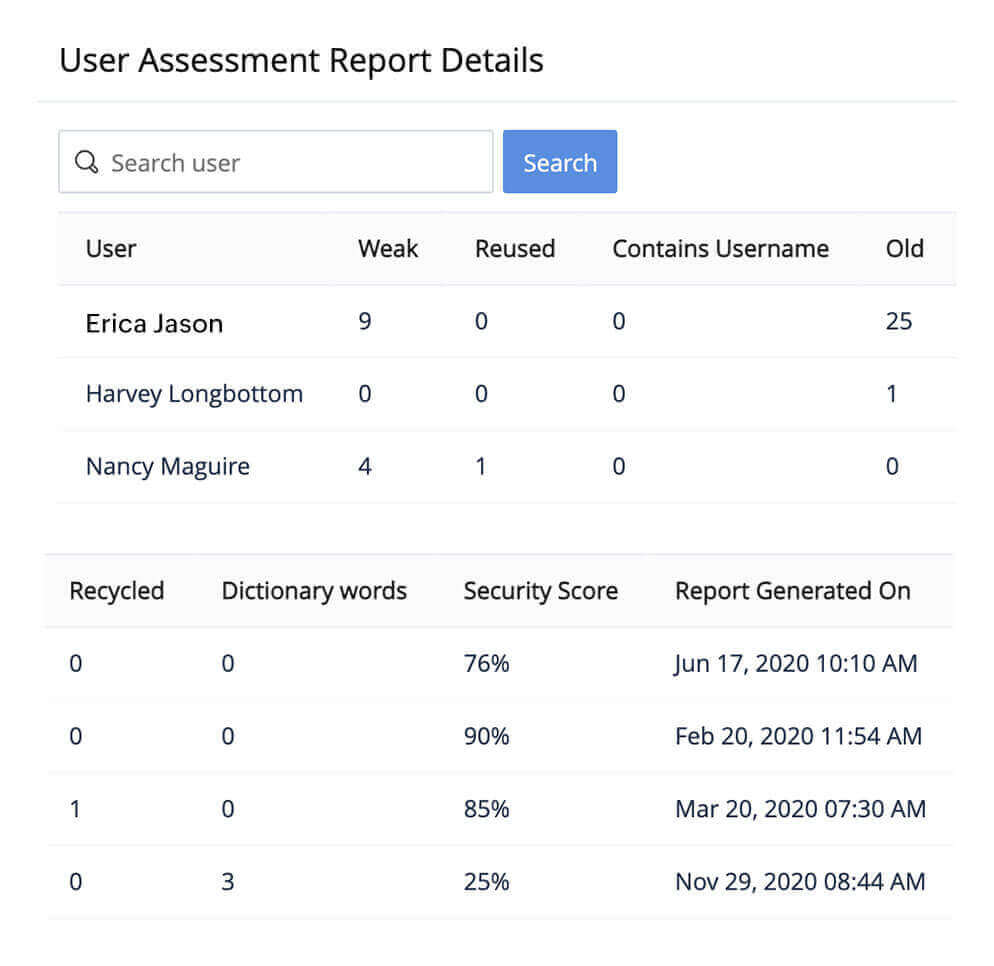Viewport: 994px width, 966px height.
Task: Sort by the Weak column header
Action: pyautogui.click(x=388, y=249)
